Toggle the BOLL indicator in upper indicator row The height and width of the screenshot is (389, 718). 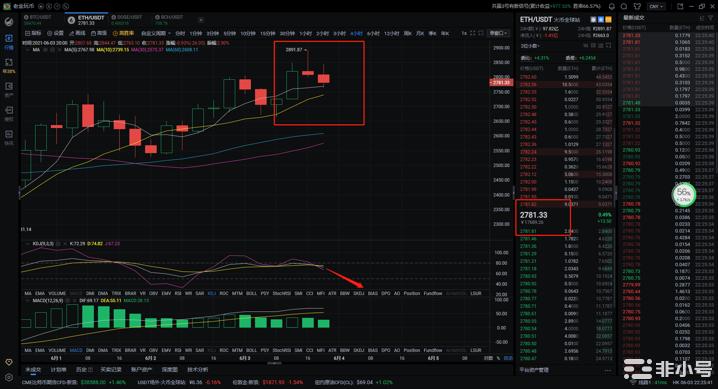(x=251, y=293)
